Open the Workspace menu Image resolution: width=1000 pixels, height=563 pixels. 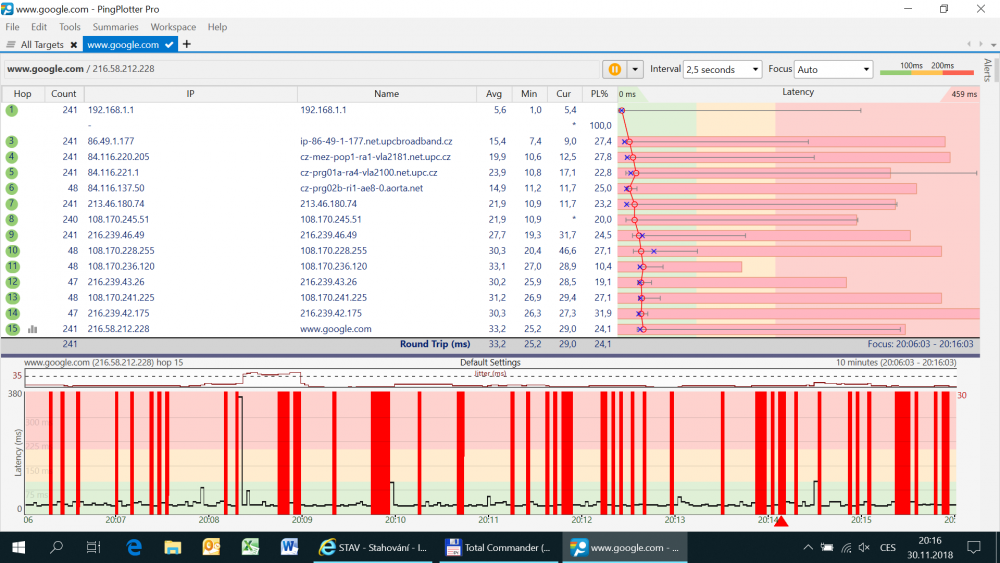click(x=173, y=27)
